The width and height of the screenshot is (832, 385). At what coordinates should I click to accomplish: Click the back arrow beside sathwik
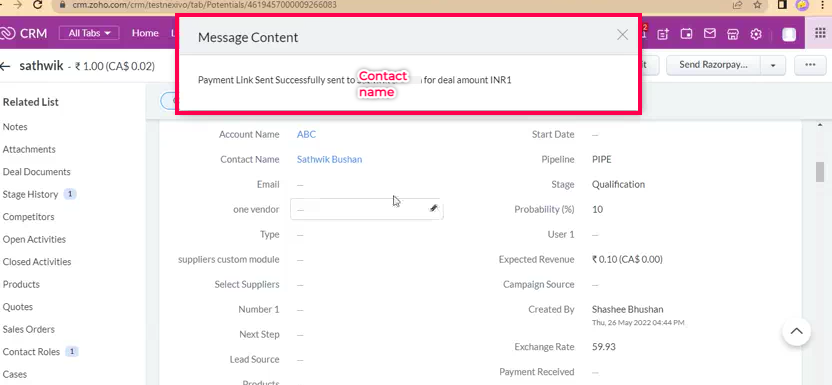5,66
